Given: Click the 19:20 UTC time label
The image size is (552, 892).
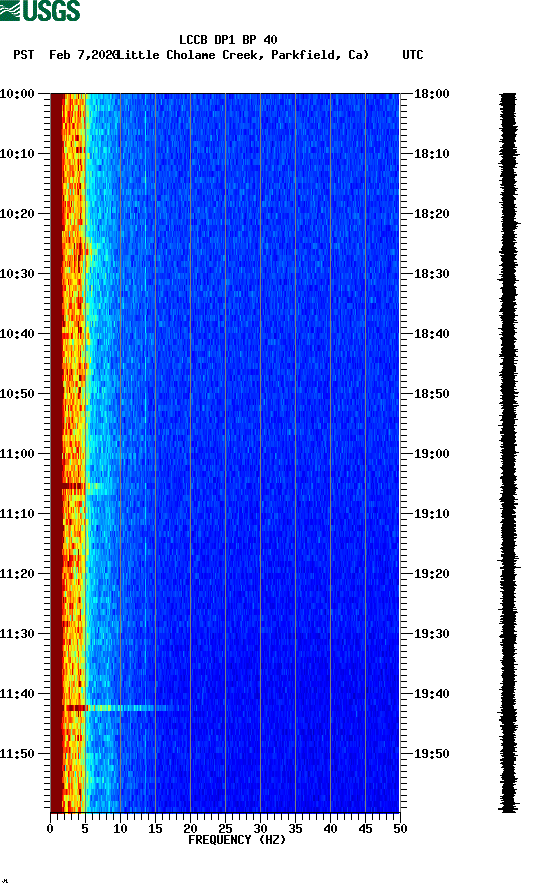Looking at the screenshot, I should pyautogui.click(x=432, y=574).
